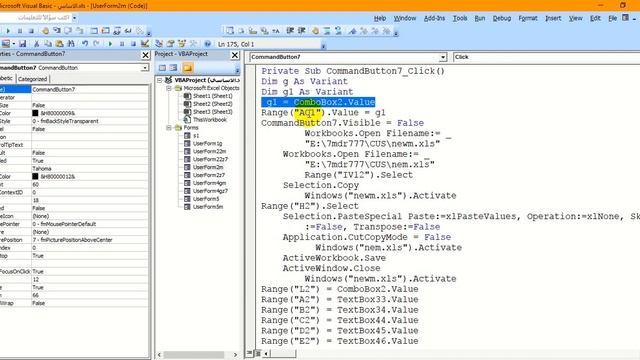Open the Help menu
The image size is (640, 360).
380,18
